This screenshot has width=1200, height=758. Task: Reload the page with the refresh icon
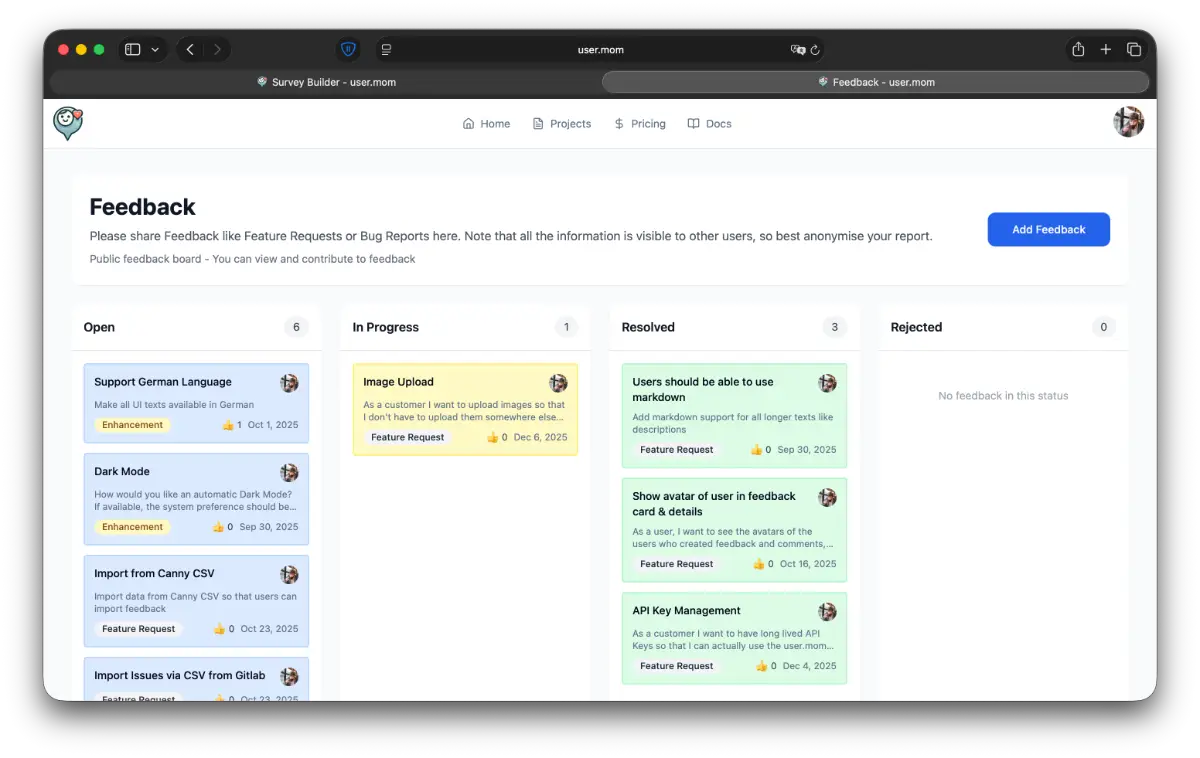815,50
